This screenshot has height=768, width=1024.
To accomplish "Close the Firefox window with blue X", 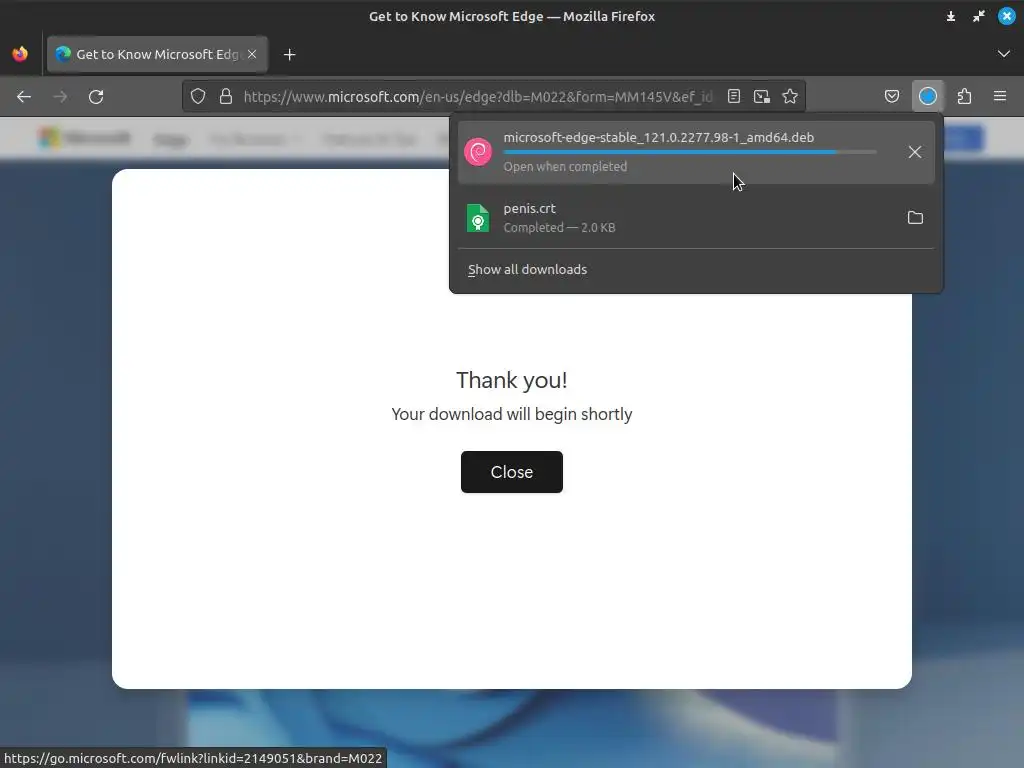I will point(1007,16).
